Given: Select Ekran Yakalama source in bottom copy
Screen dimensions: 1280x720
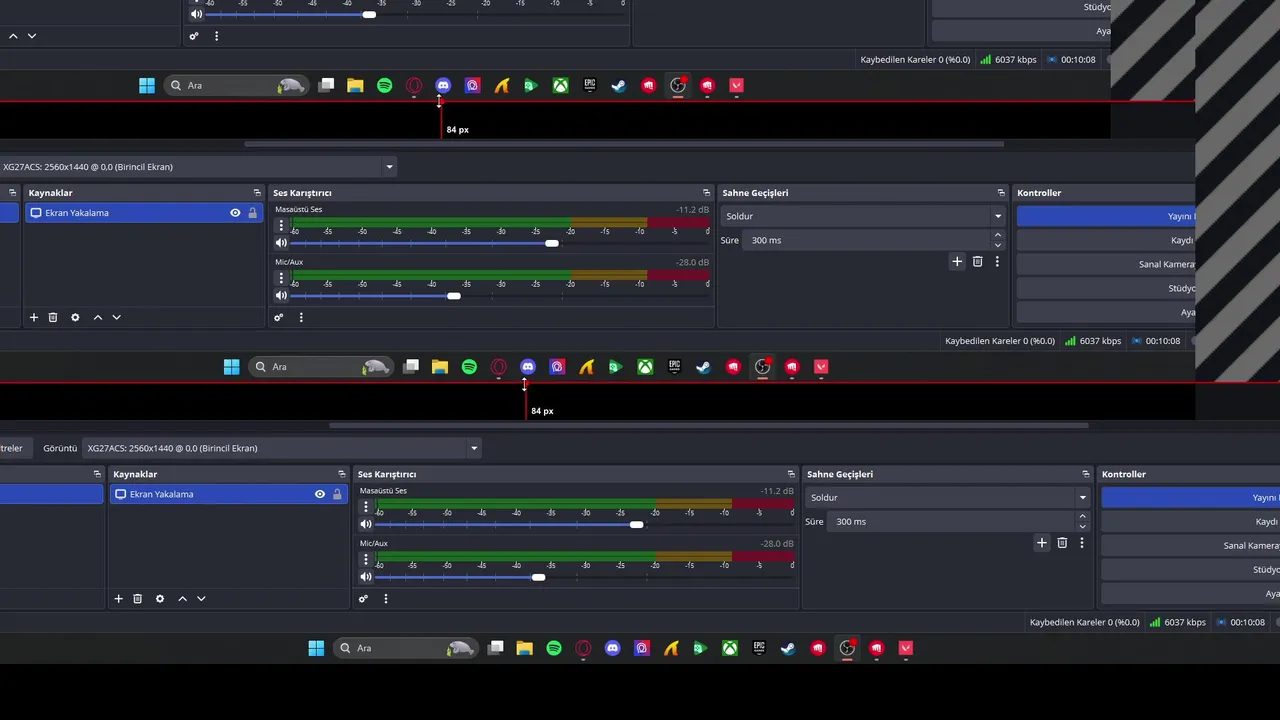Looking at the screenshot, I should [x=229, y=494].
